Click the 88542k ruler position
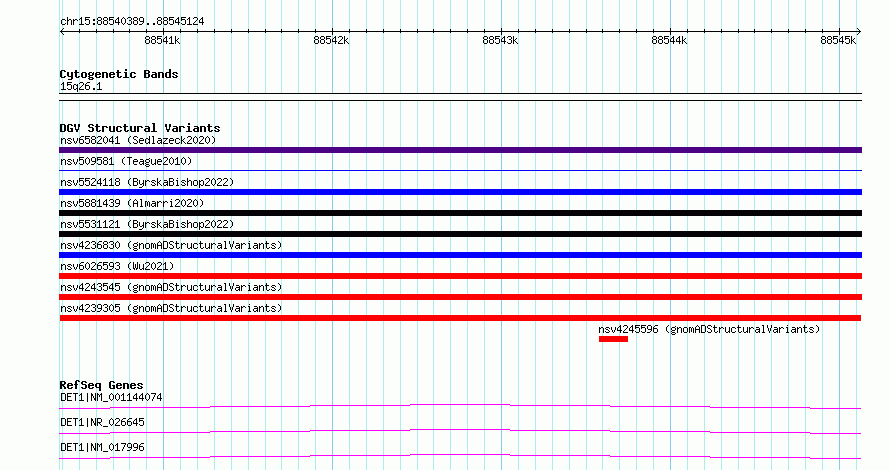The image size is (890, 470). tap(331, 40)
